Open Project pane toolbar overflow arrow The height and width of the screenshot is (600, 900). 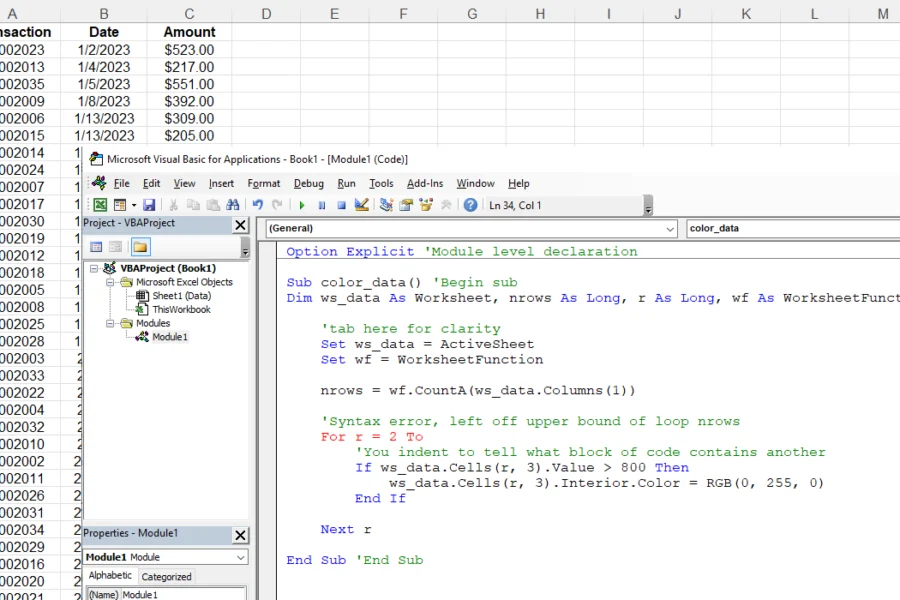click(245, 249)
